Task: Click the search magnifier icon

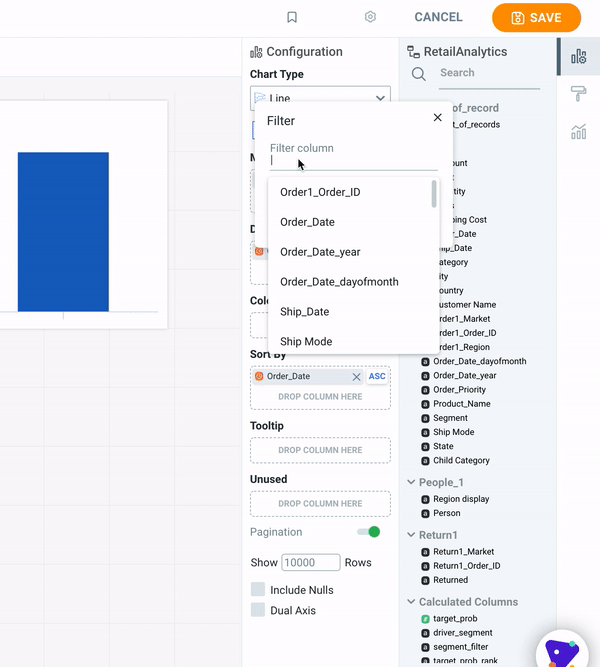Action: pyautogui.click(x=419, y=74)
